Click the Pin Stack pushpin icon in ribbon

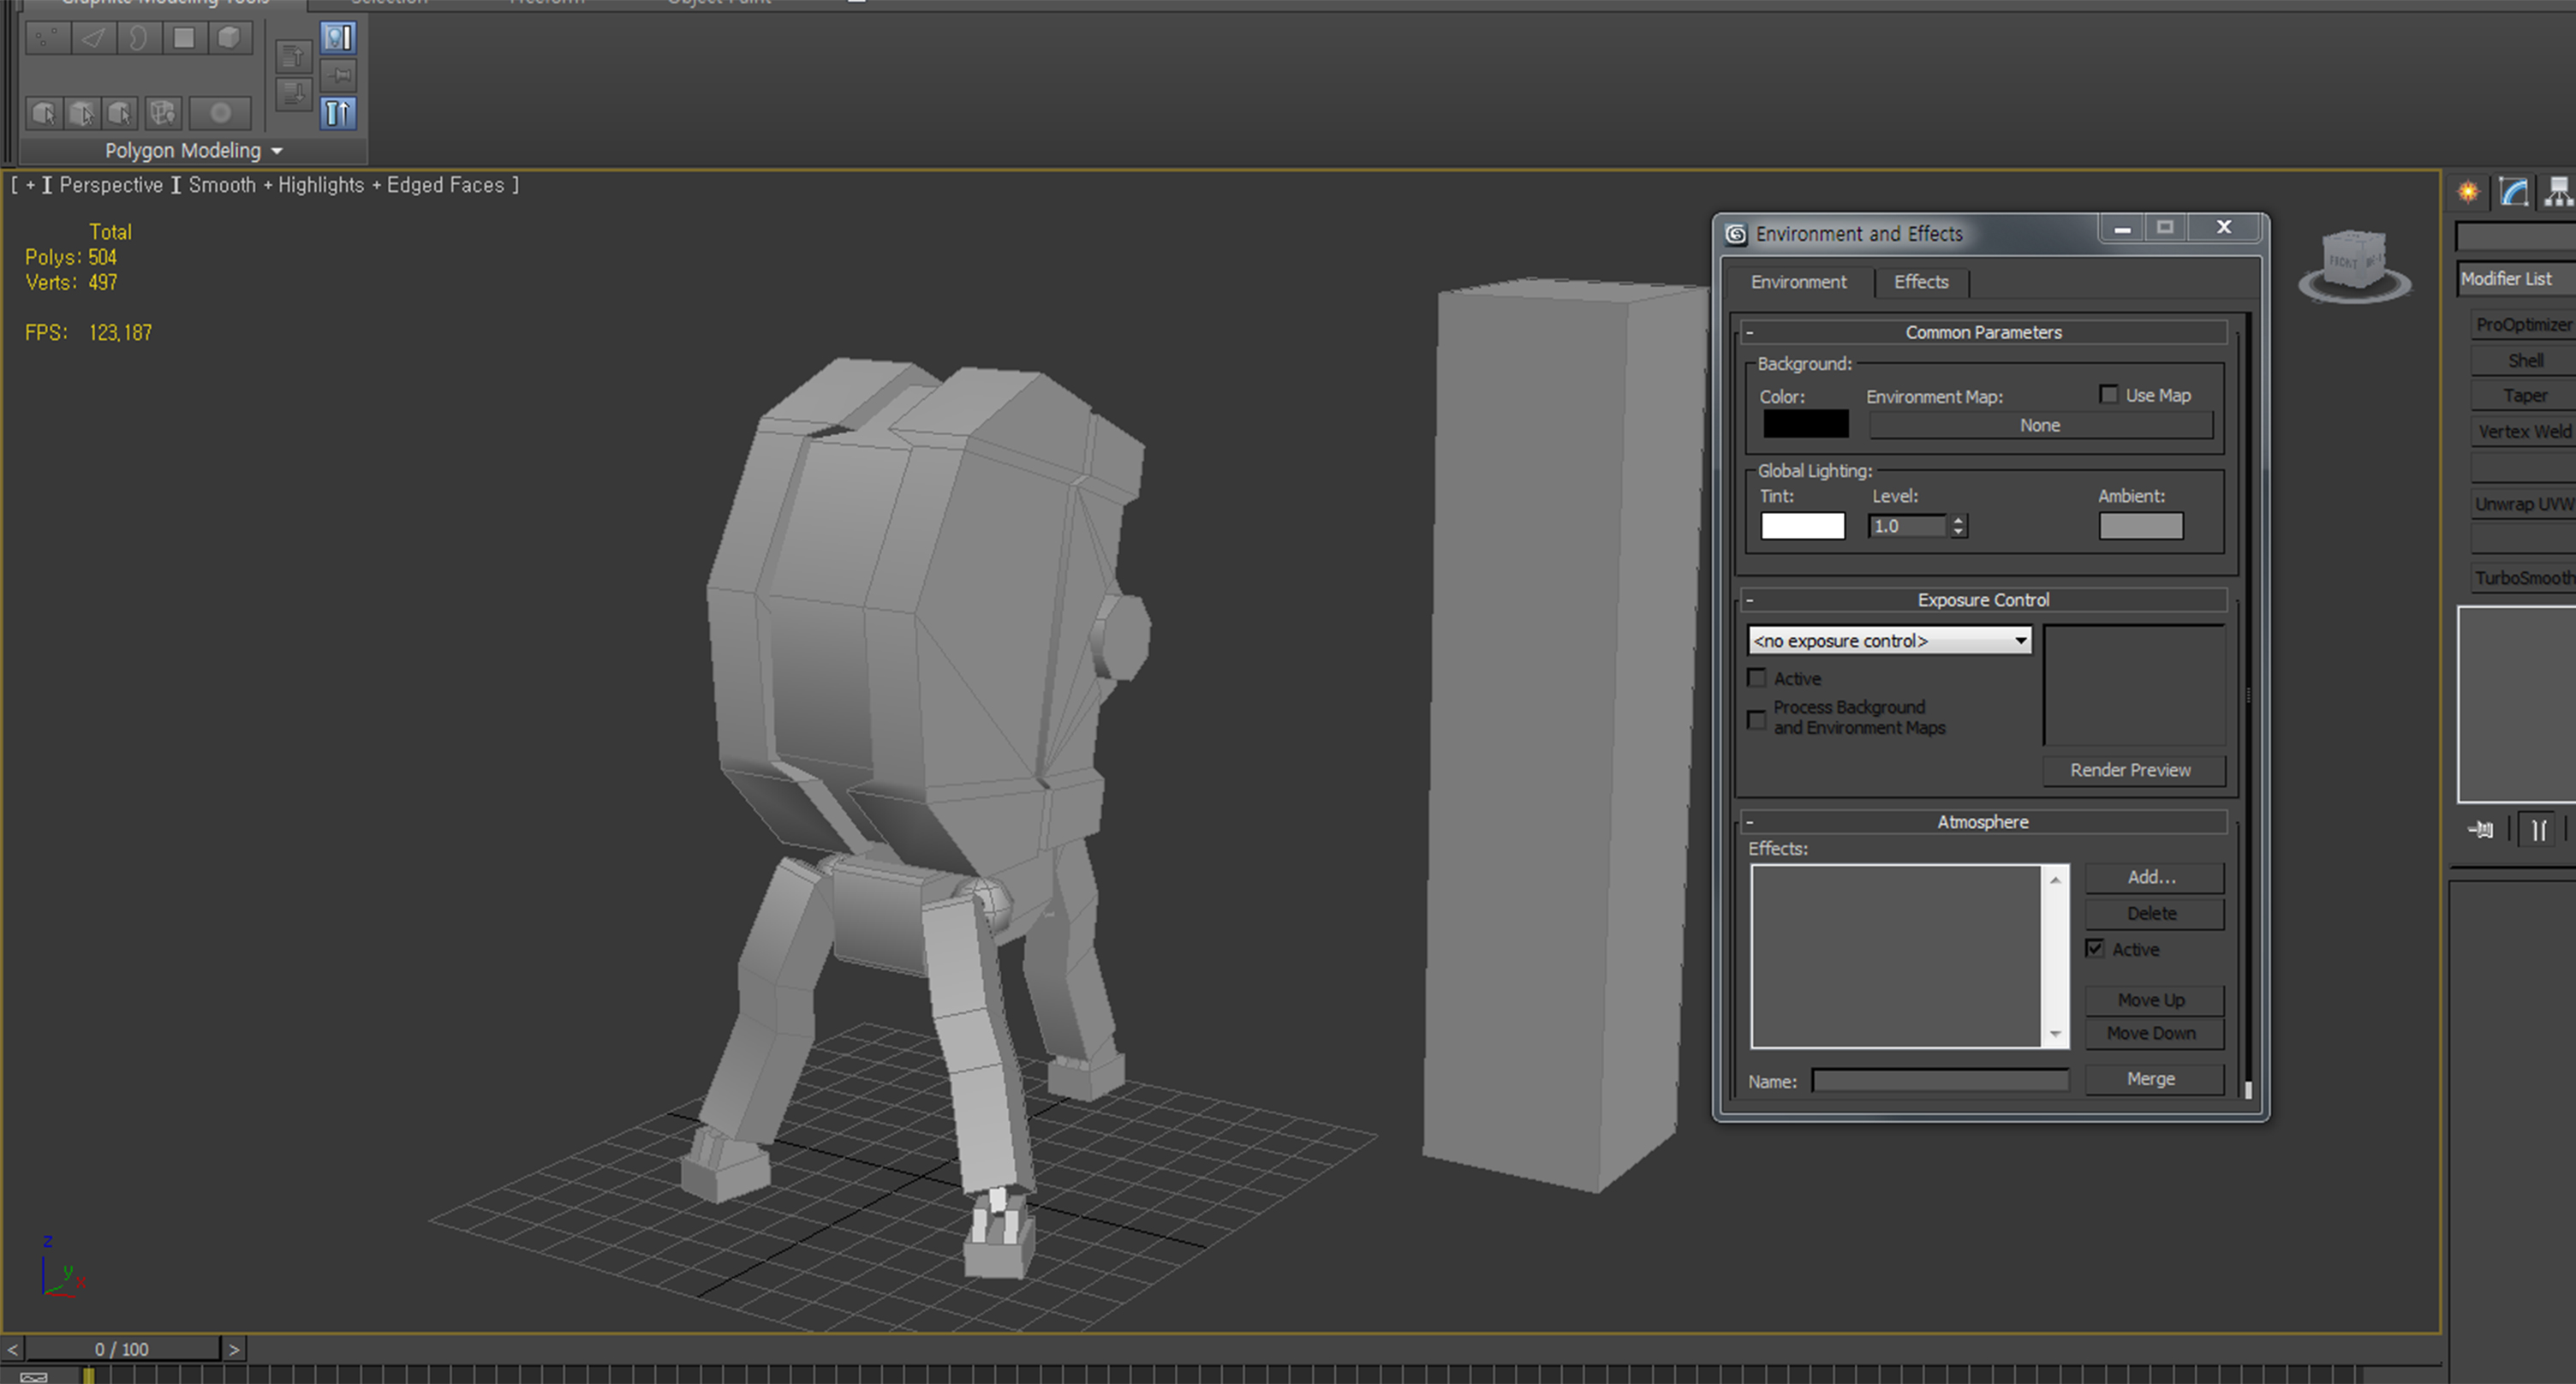point(338,75)
